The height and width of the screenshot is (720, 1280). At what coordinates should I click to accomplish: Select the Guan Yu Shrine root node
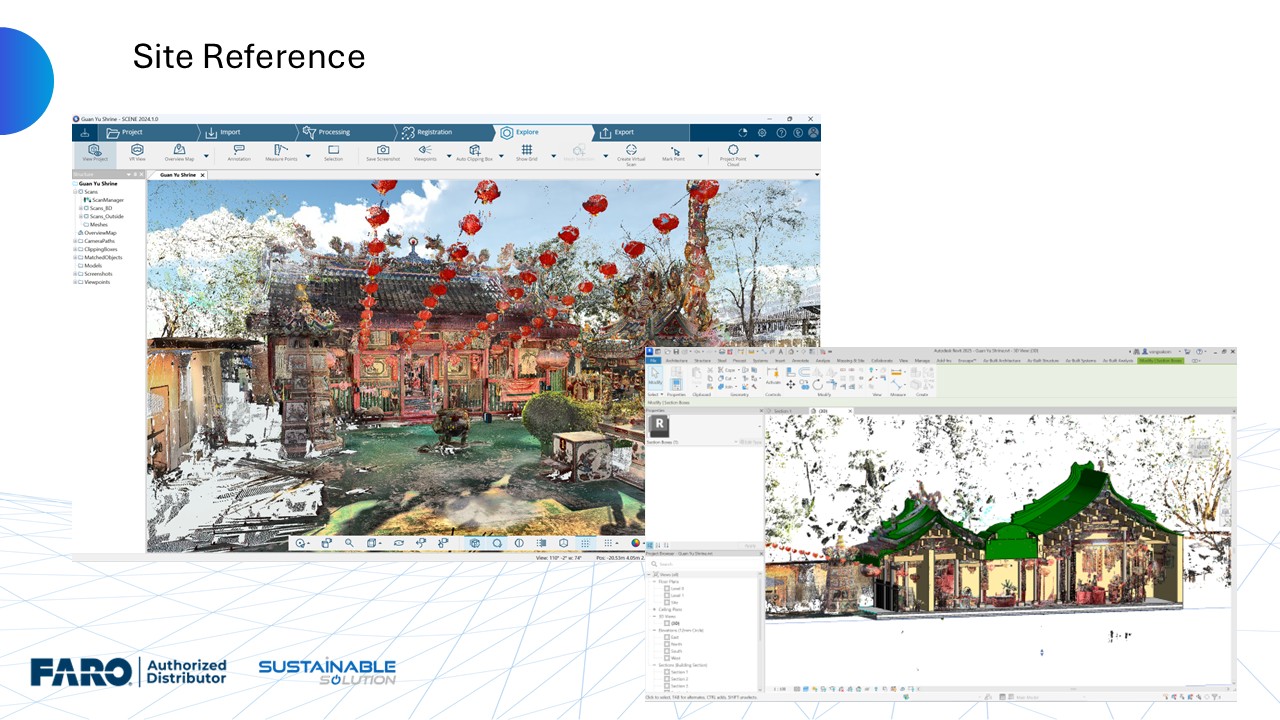[x=96, y=184]
